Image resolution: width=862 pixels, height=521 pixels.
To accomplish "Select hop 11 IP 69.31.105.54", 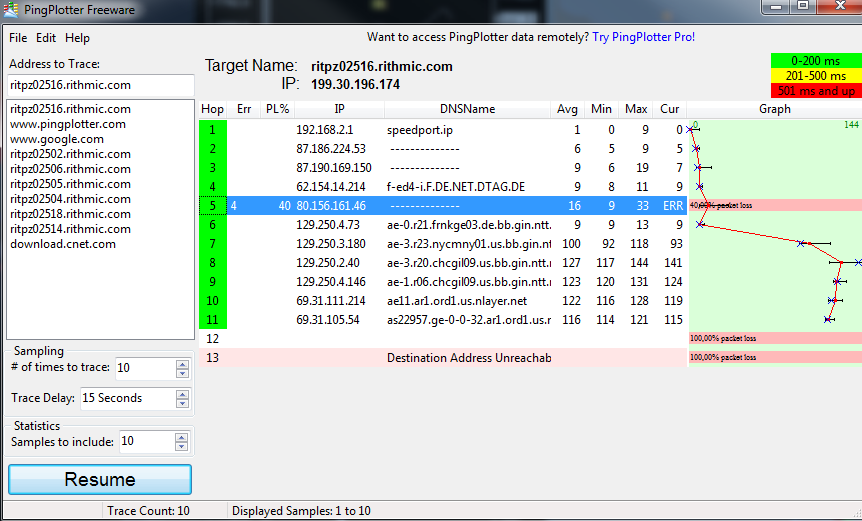I will [328, 319].
